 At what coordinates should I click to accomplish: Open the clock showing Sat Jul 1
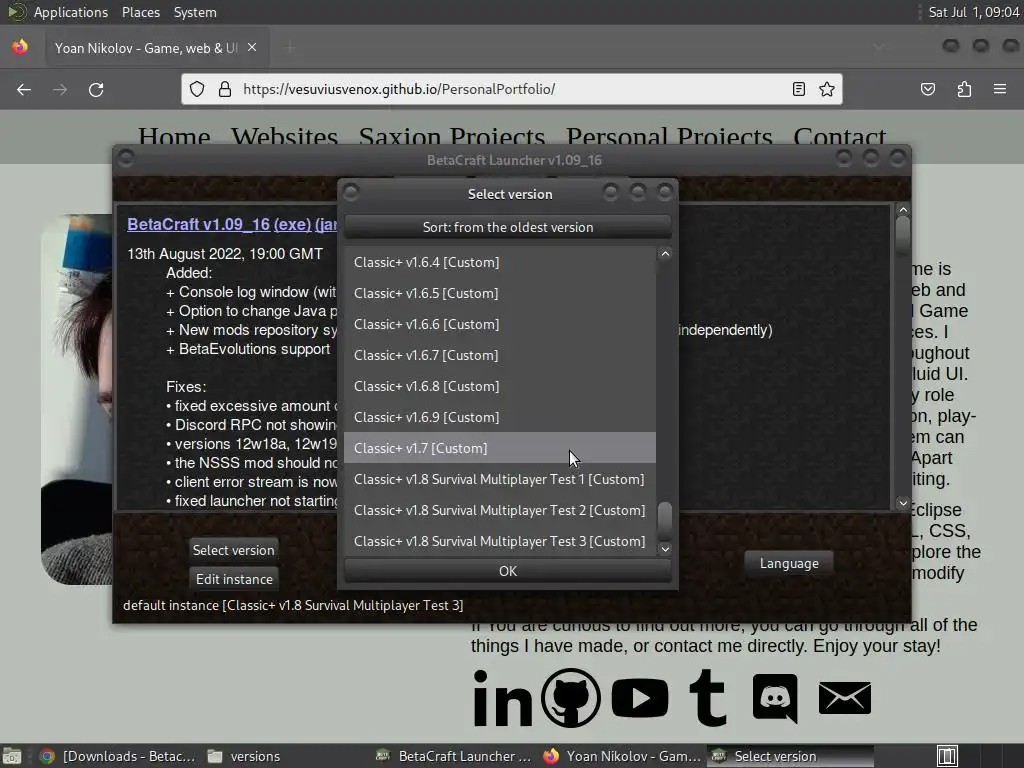click(x=973, y=12)
